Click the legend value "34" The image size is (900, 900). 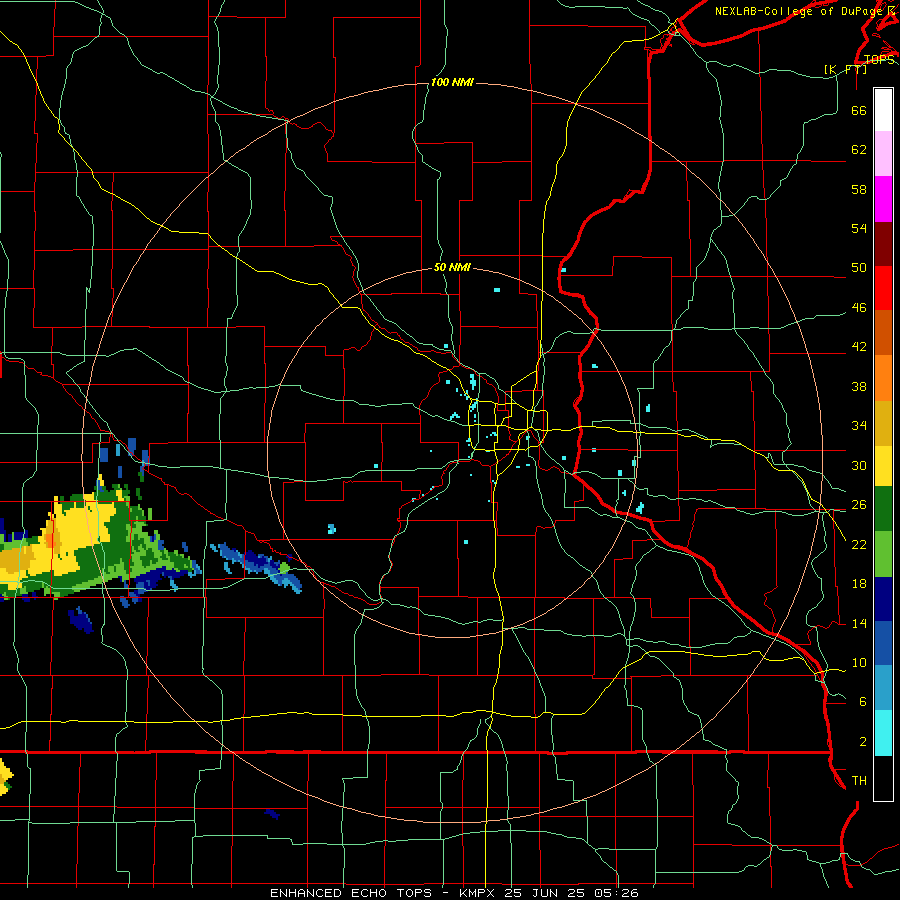(x=859, y=426)
